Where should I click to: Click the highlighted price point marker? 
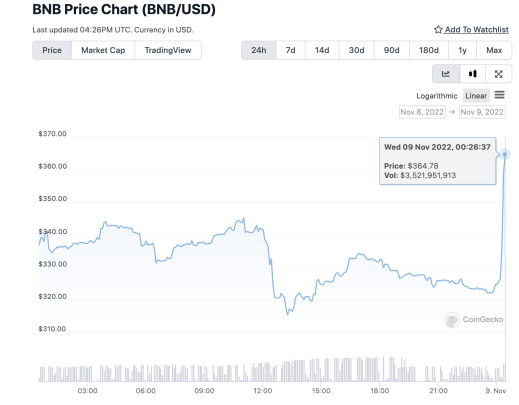[505, 154]
